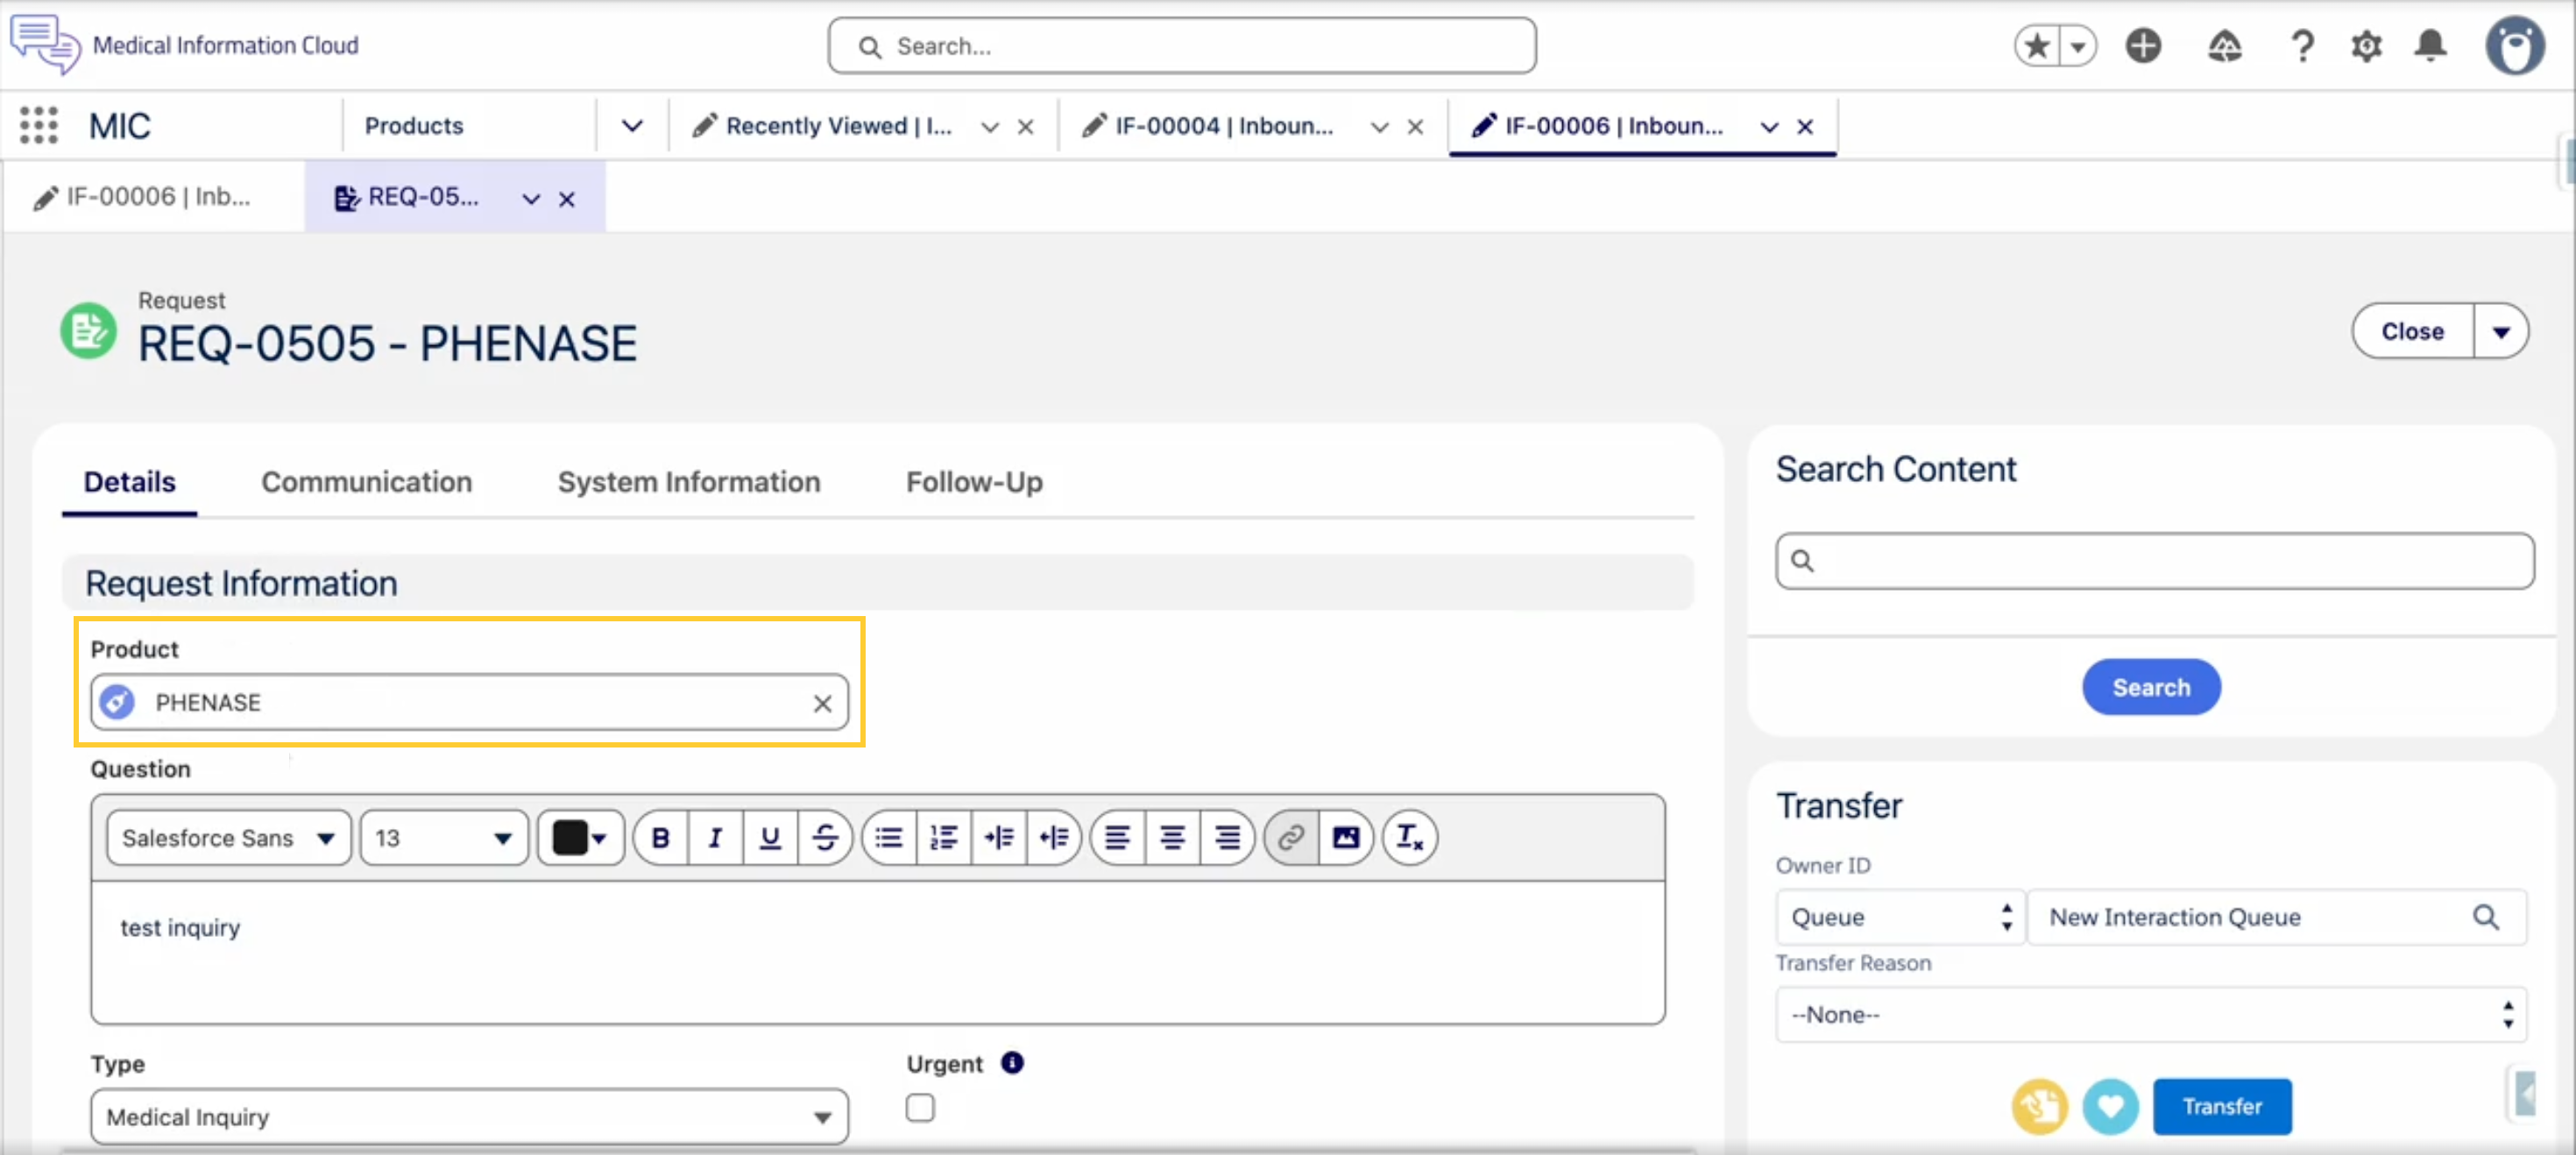
Task: Open the user profile avatar
Action: coord(2515,46)
